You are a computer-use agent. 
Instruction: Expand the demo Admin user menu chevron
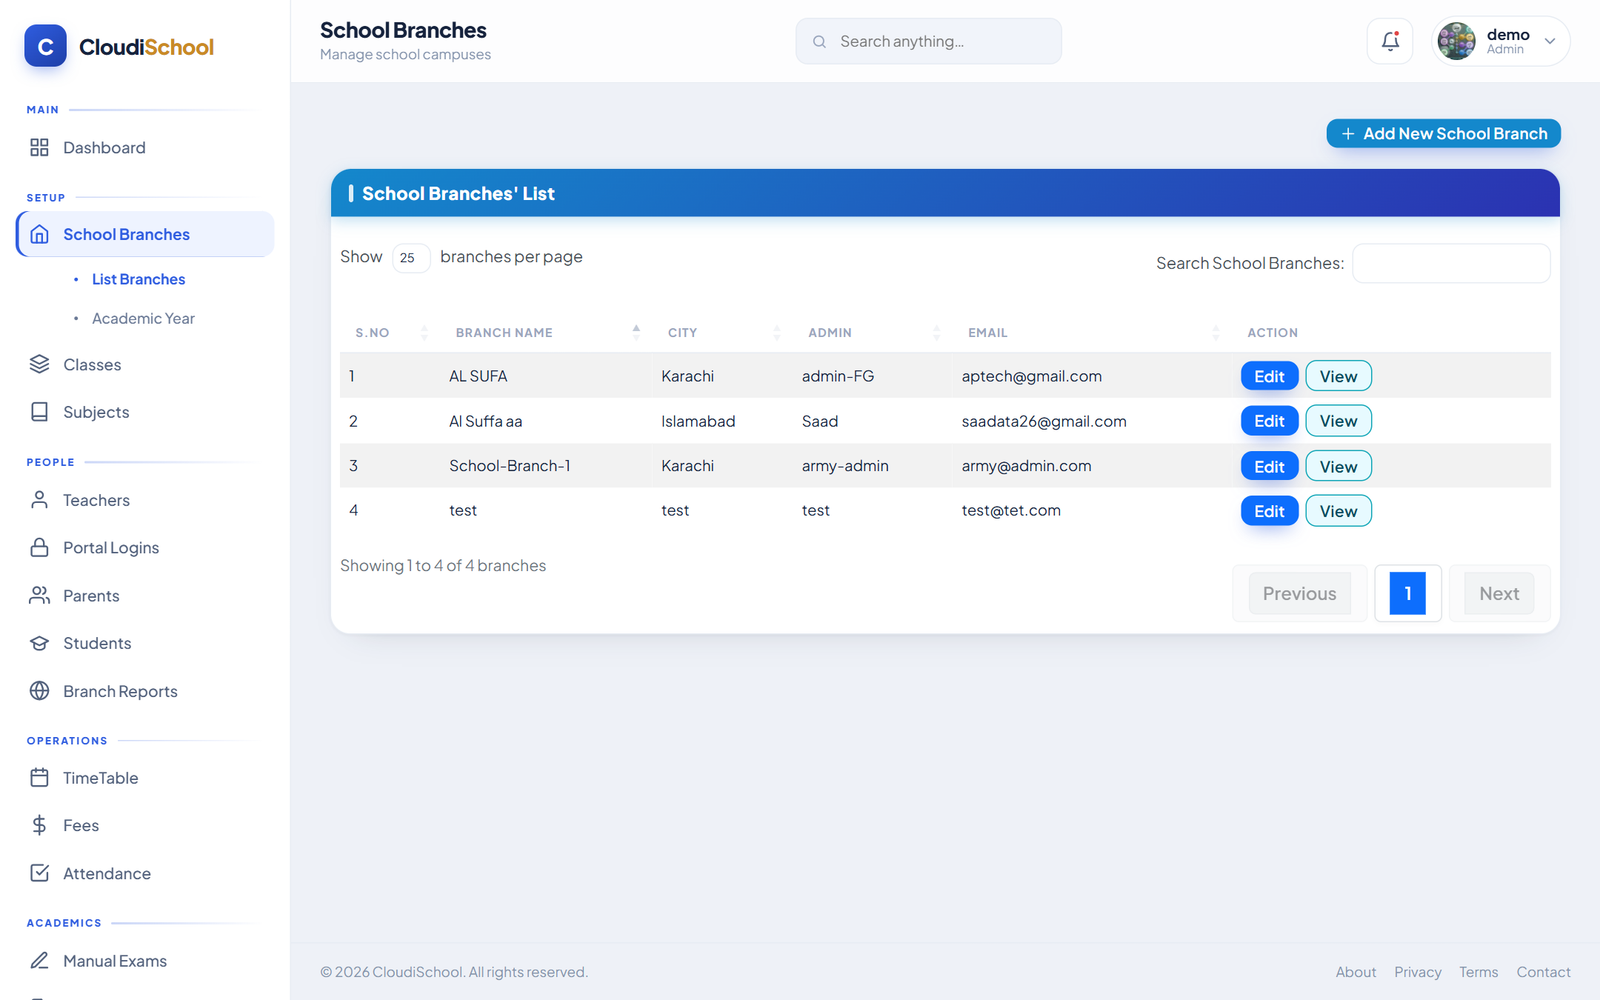pos(1550,41)
